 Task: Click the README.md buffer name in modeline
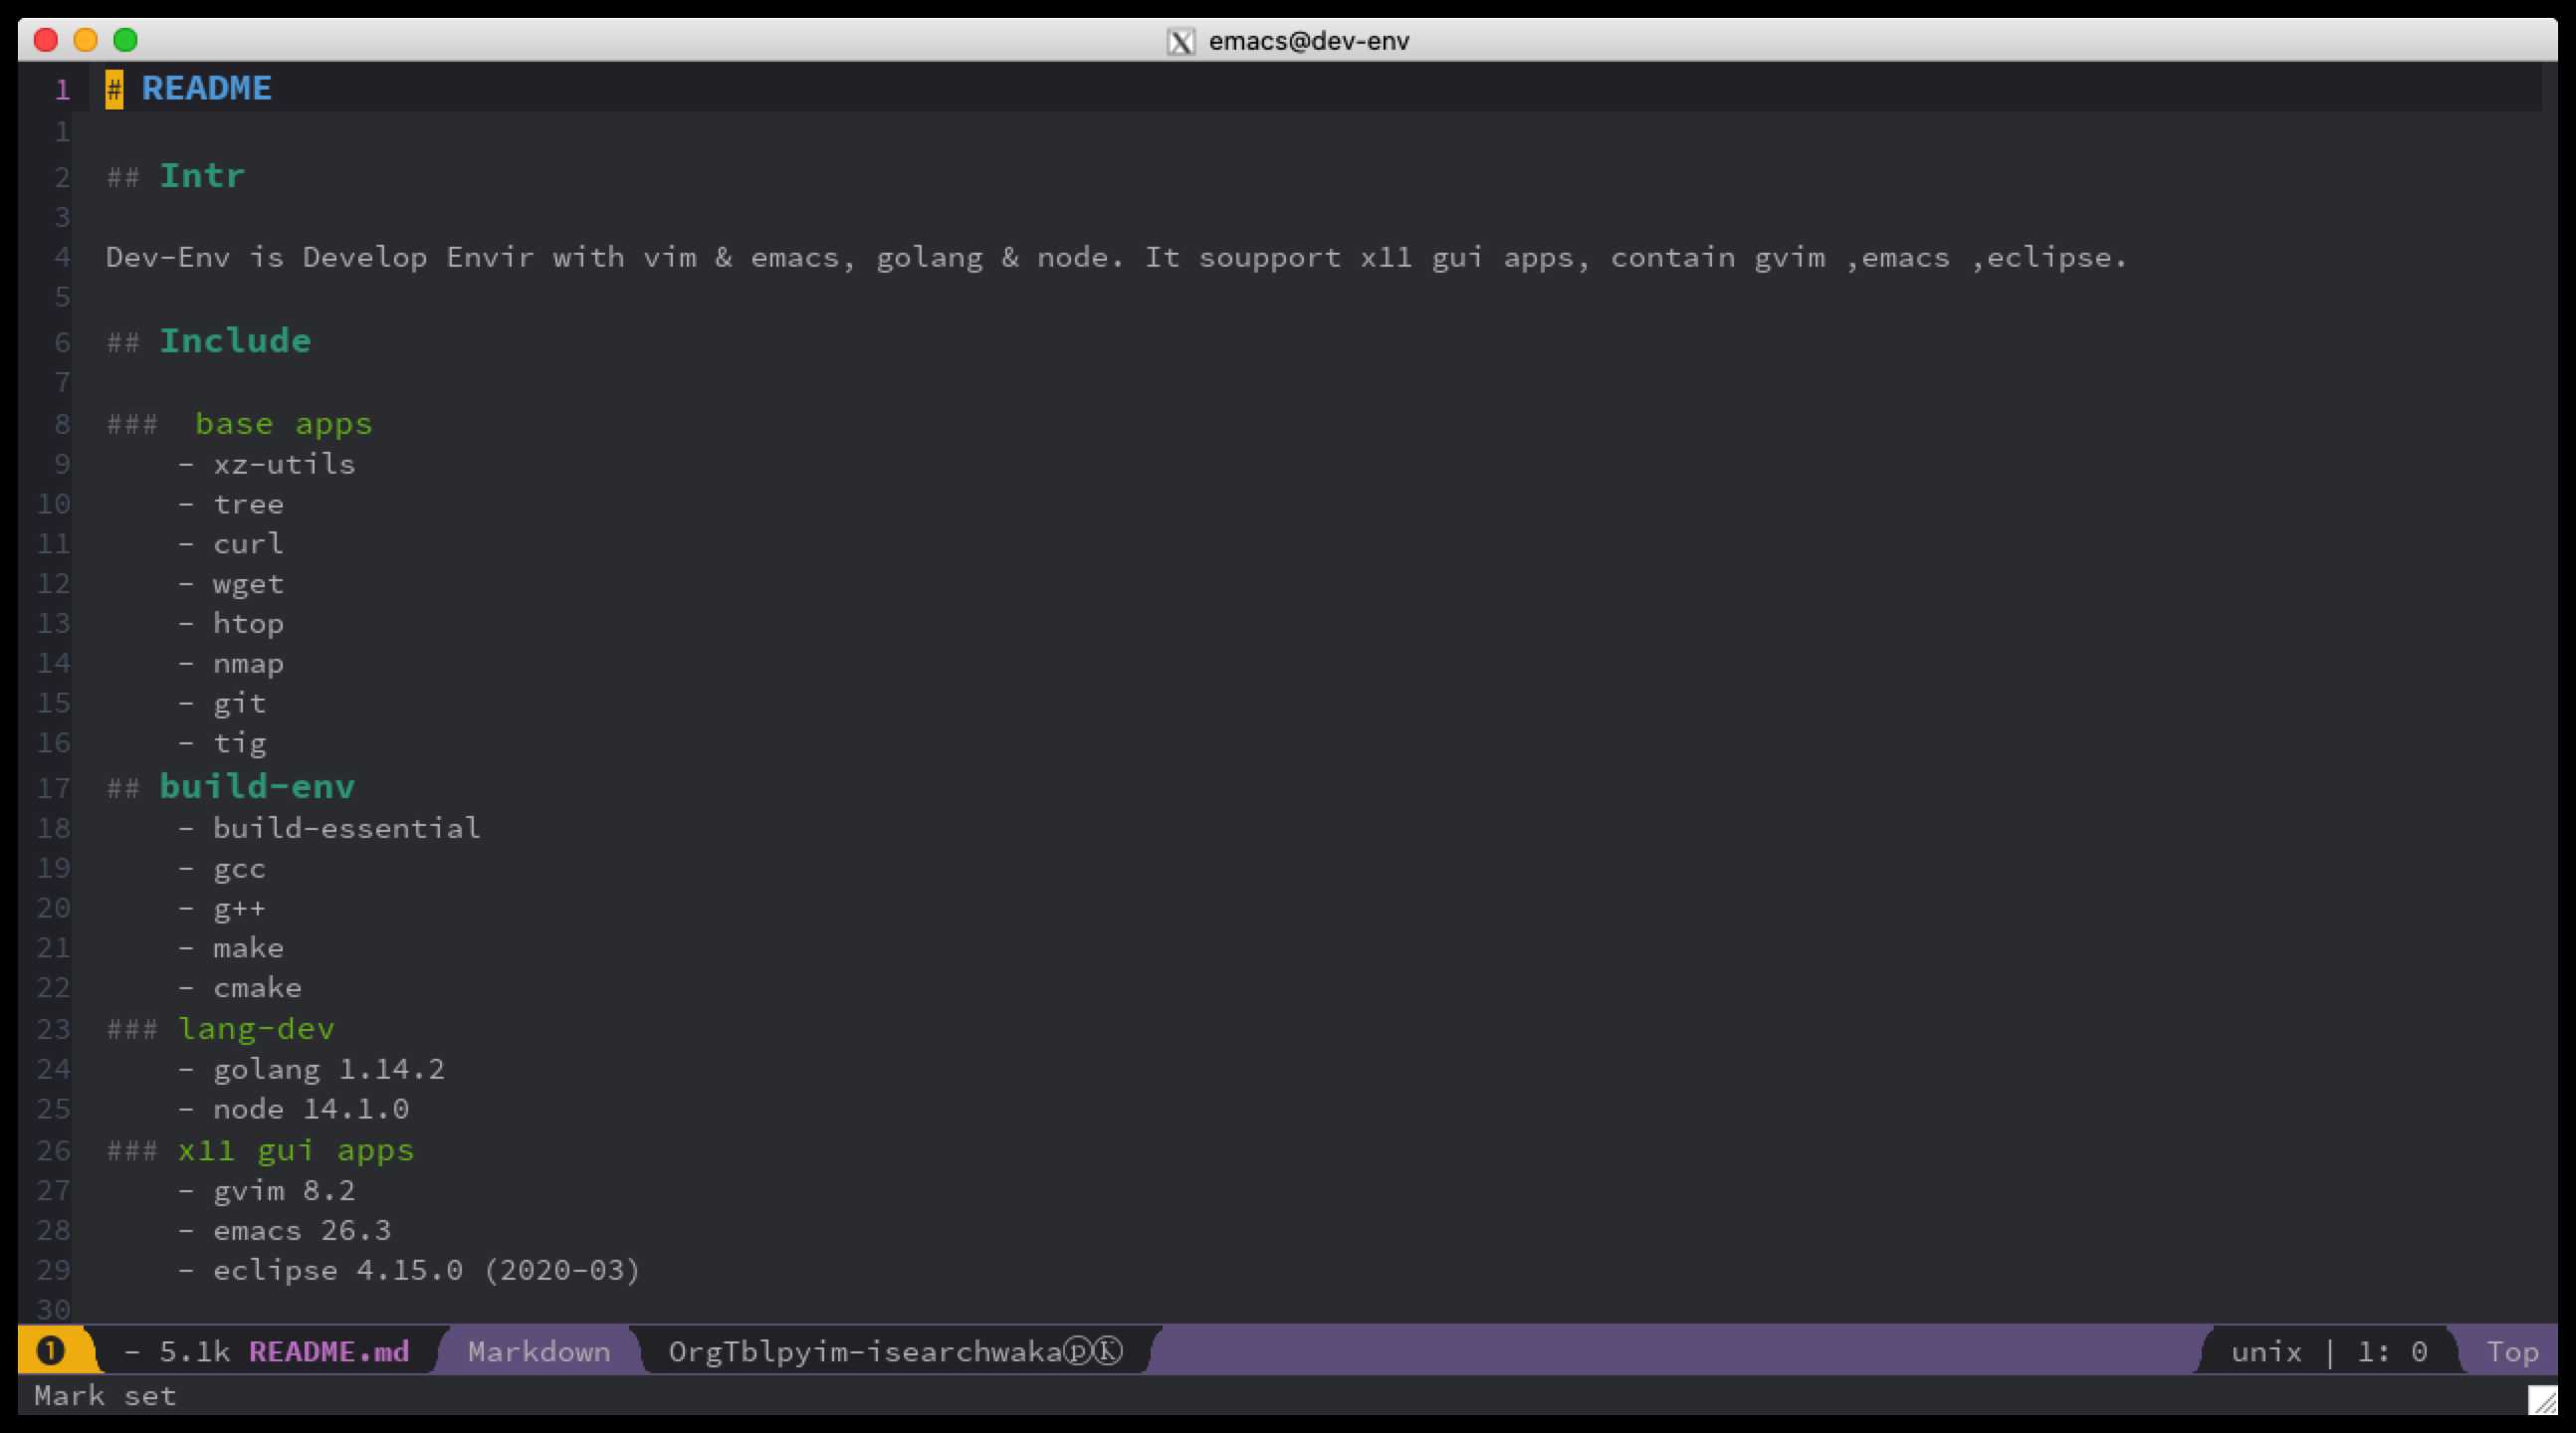coord(329,1352)
